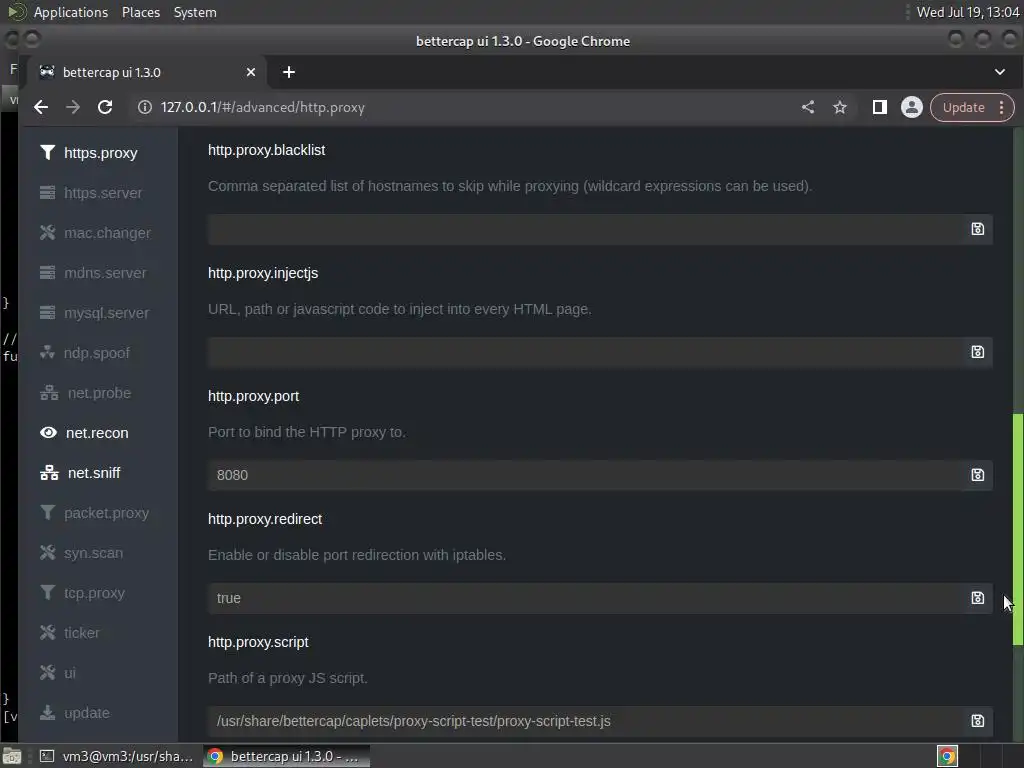
Task: Save the http.proxy.injectjs value
Action: (x=977, y=352)
